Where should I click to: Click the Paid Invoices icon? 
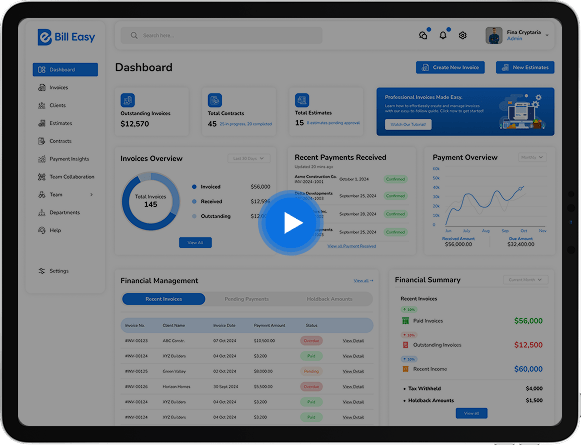pyautogui.click(x=405, y=321)
